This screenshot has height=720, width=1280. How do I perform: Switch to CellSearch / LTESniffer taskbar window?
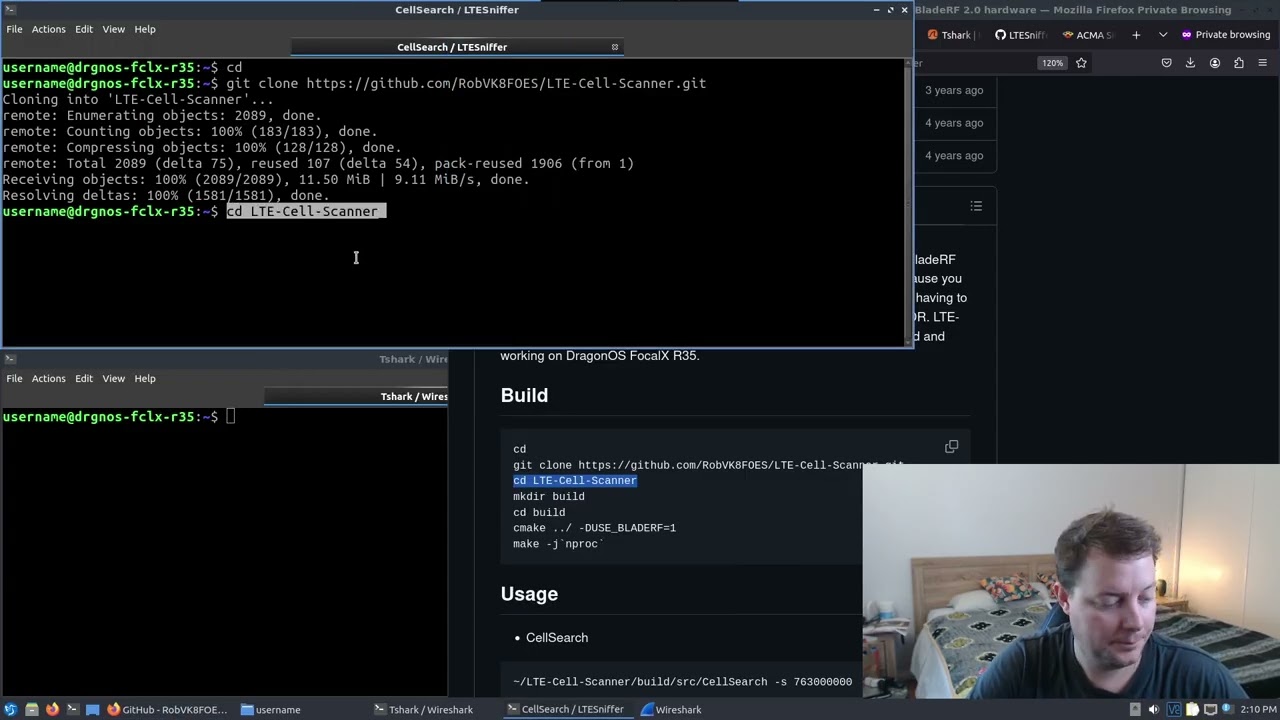click(565, 710)
